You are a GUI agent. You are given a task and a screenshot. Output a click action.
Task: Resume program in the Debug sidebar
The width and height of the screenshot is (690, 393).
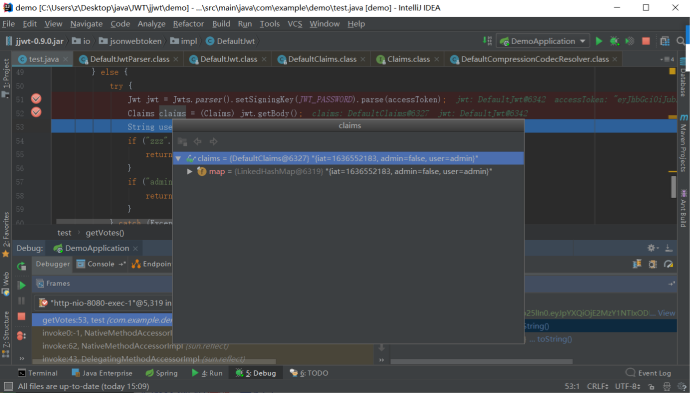(22, 285)
